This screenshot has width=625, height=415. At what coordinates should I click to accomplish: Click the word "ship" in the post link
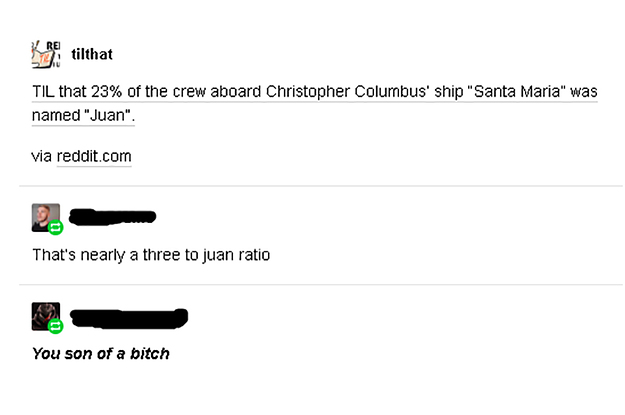pos(443,92)
